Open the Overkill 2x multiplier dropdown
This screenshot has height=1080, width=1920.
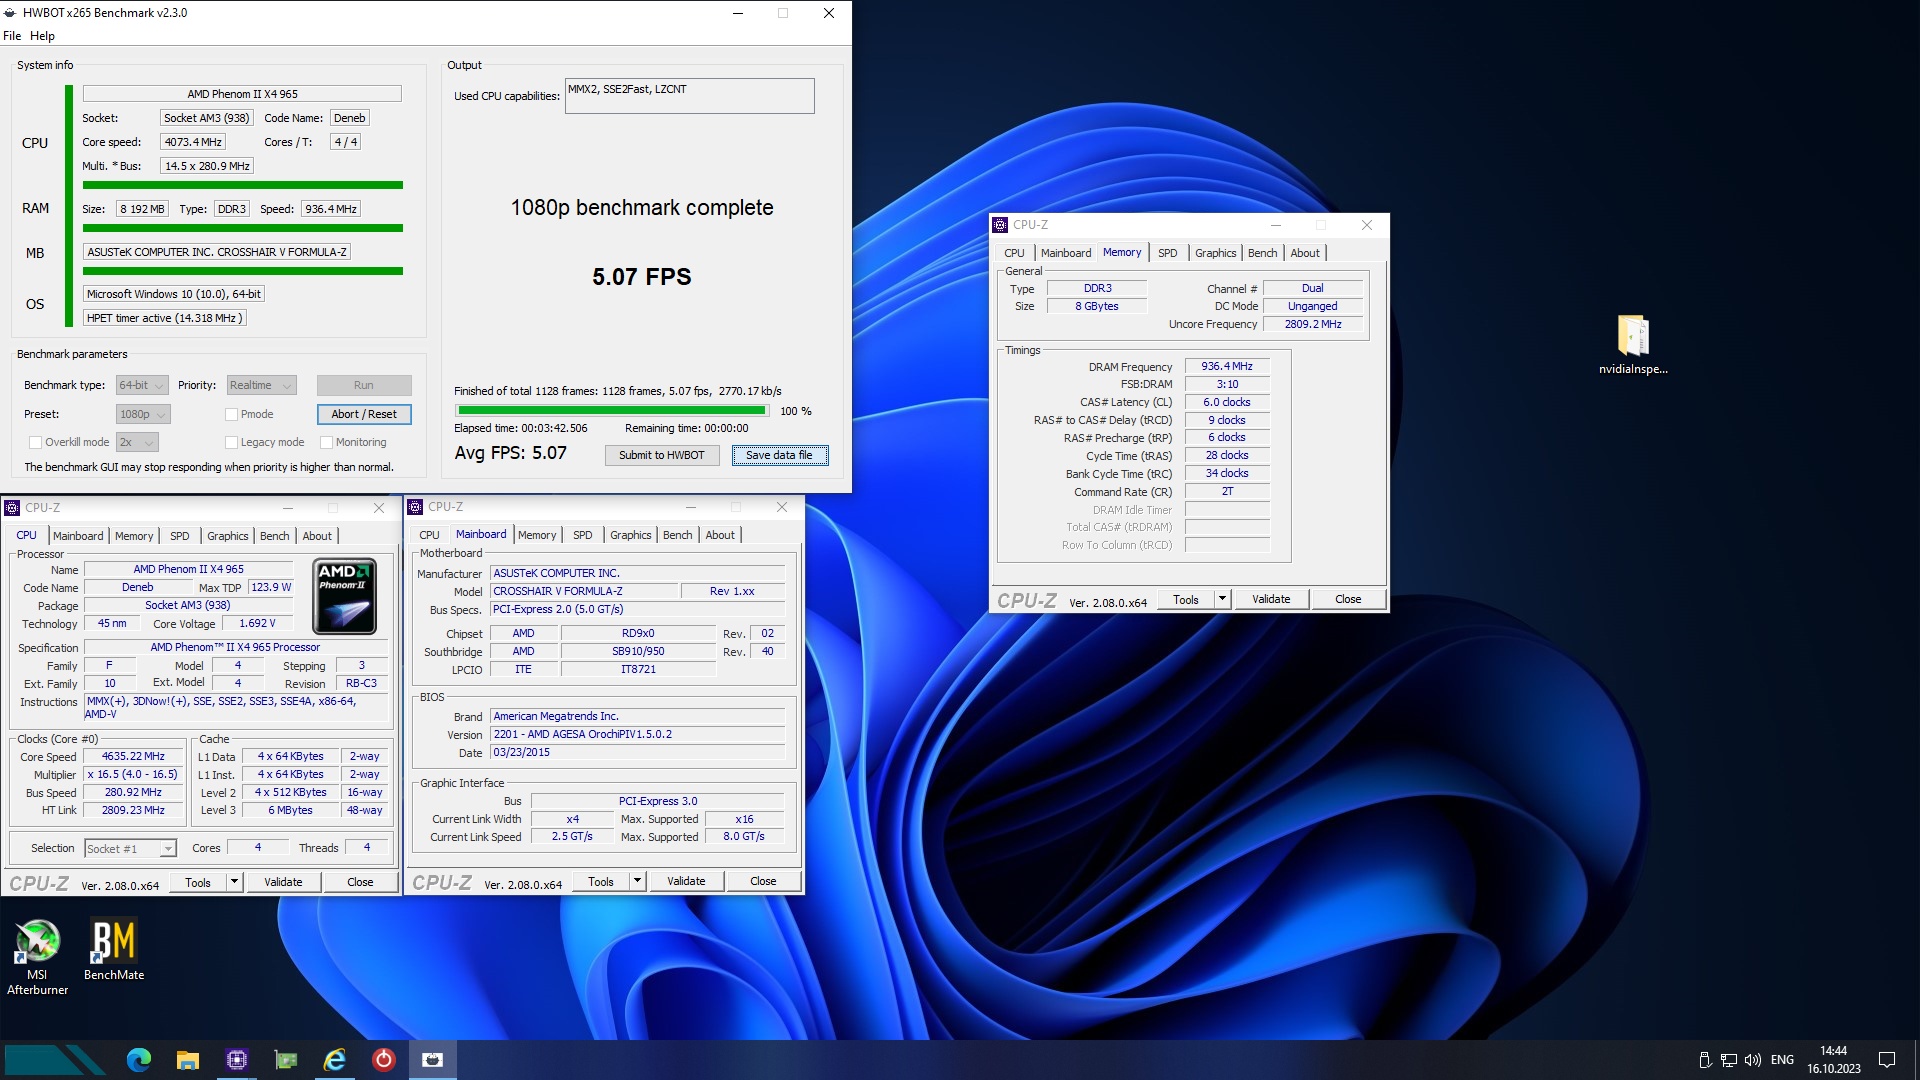137,442
